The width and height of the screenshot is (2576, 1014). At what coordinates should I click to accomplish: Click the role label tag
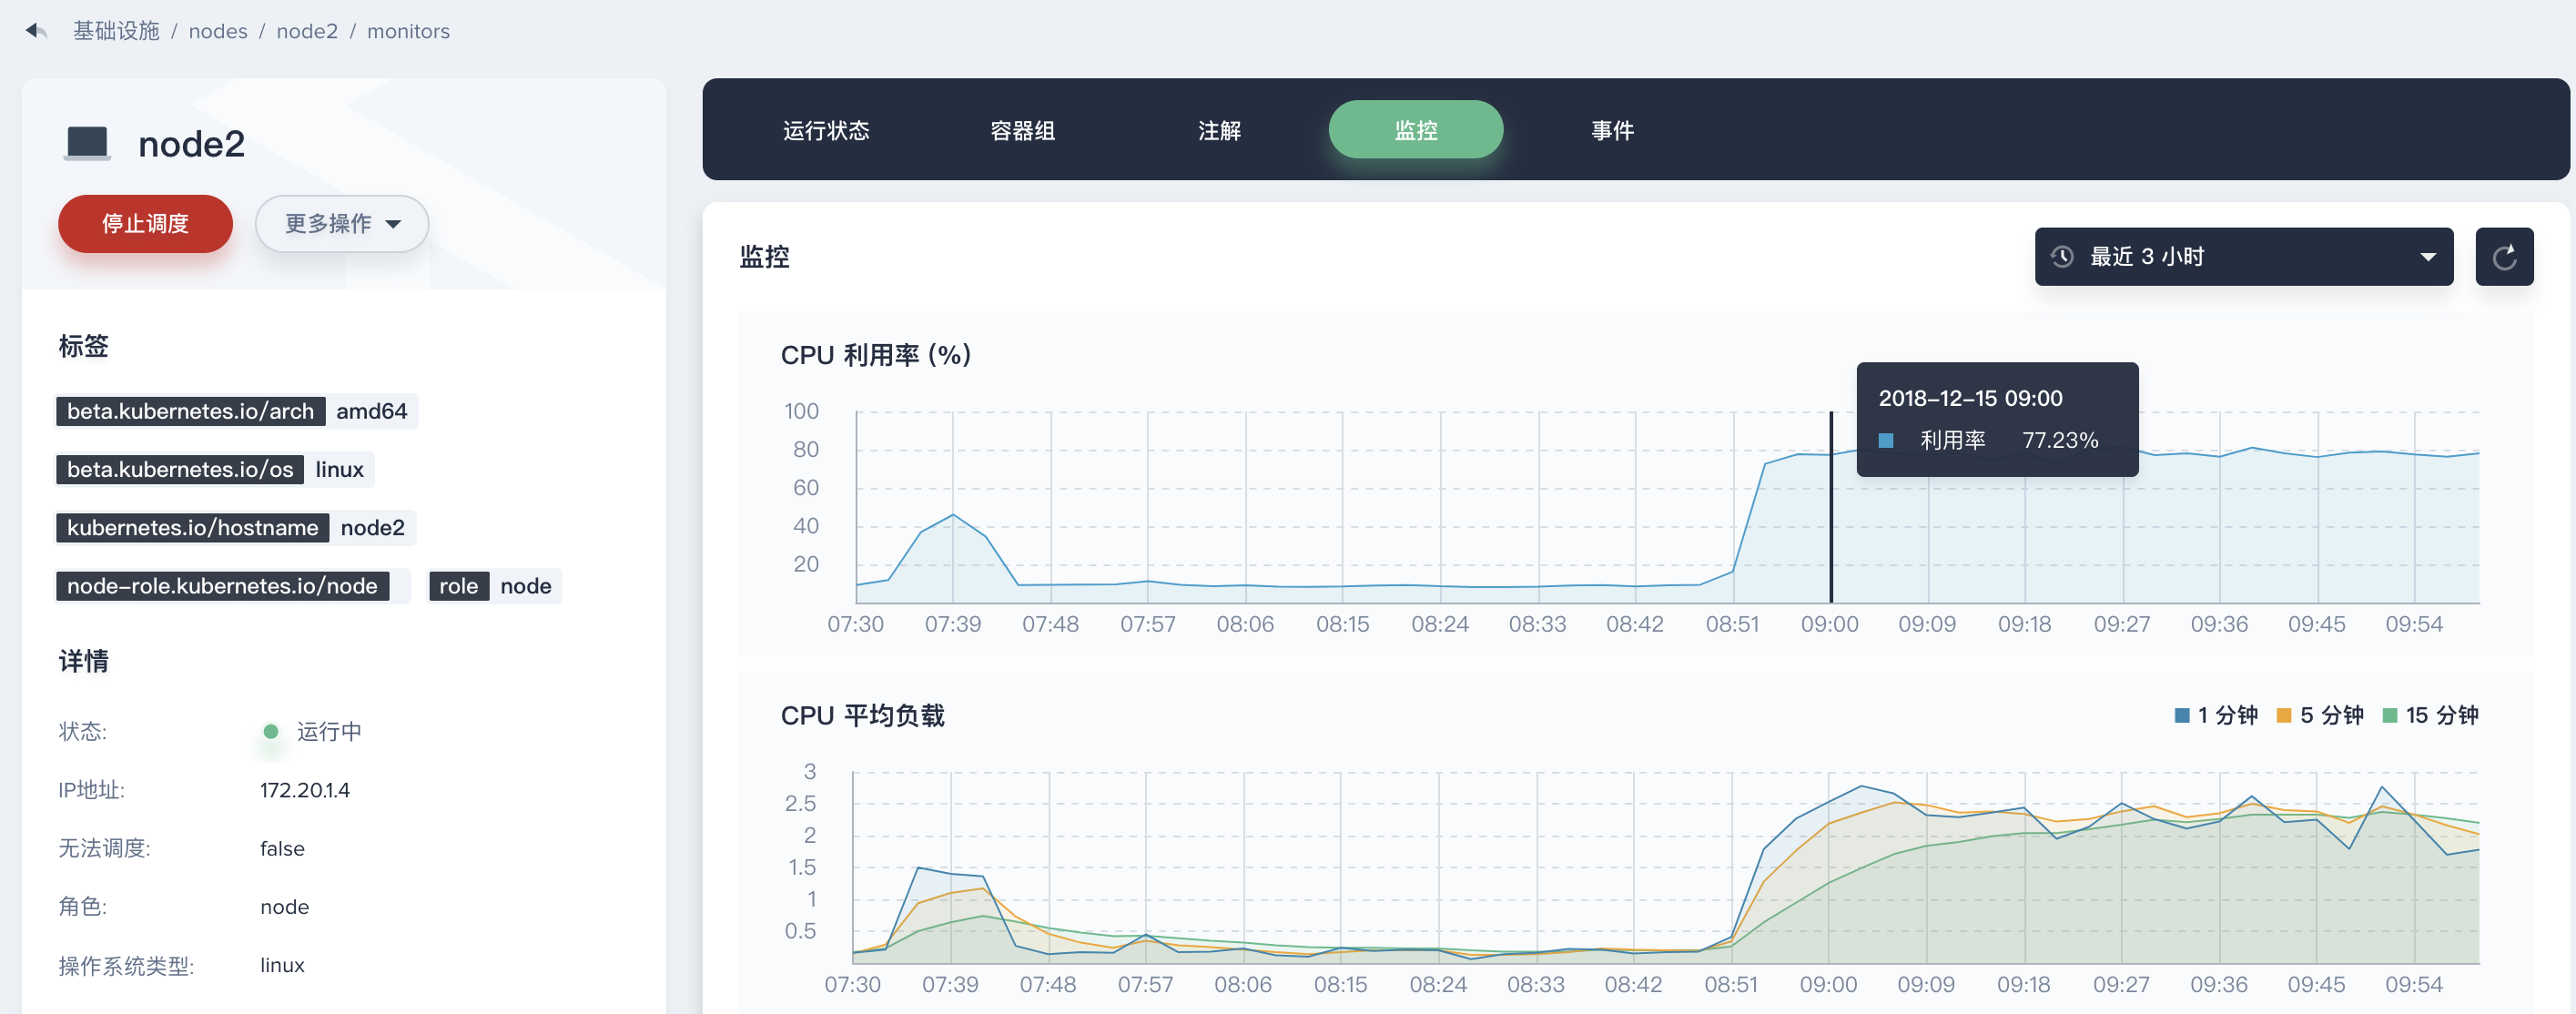(x=458, y=586)
